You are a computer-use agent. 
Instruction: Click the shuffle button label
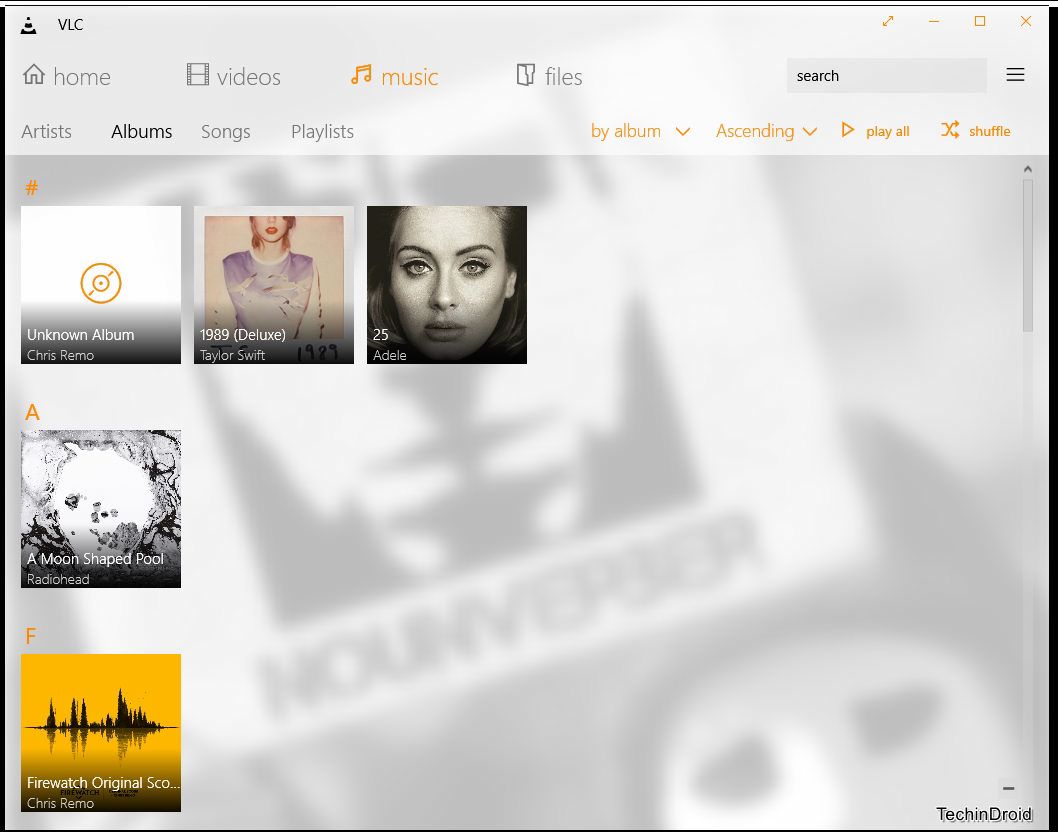(x=989, y=131)
